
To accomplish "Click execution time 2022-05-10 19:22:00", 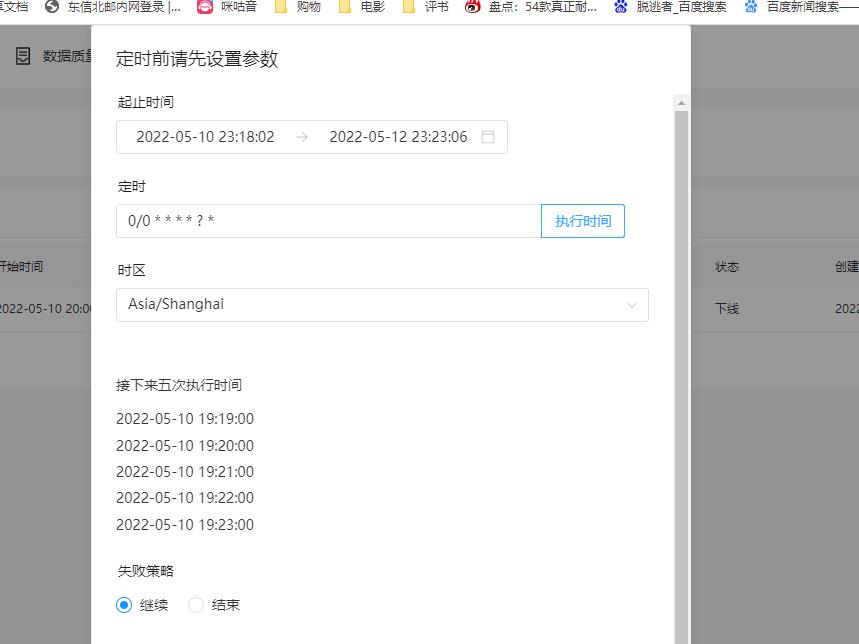I will 185,498.
